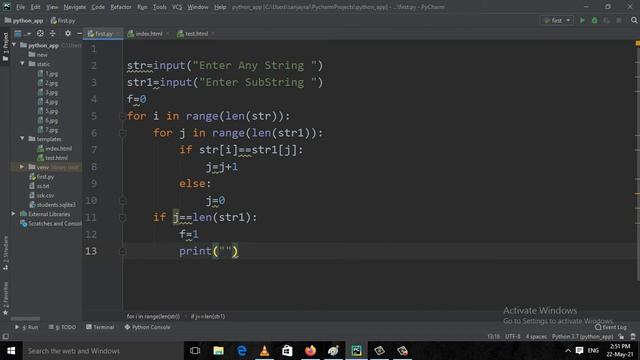This screenshot has height=360, width=640.
Task: Open the Run tool window button
Action: (27, 327)
